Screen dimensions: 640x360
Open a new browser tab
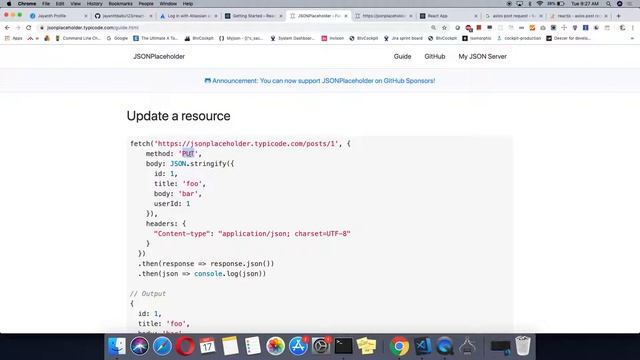[618, 16]
